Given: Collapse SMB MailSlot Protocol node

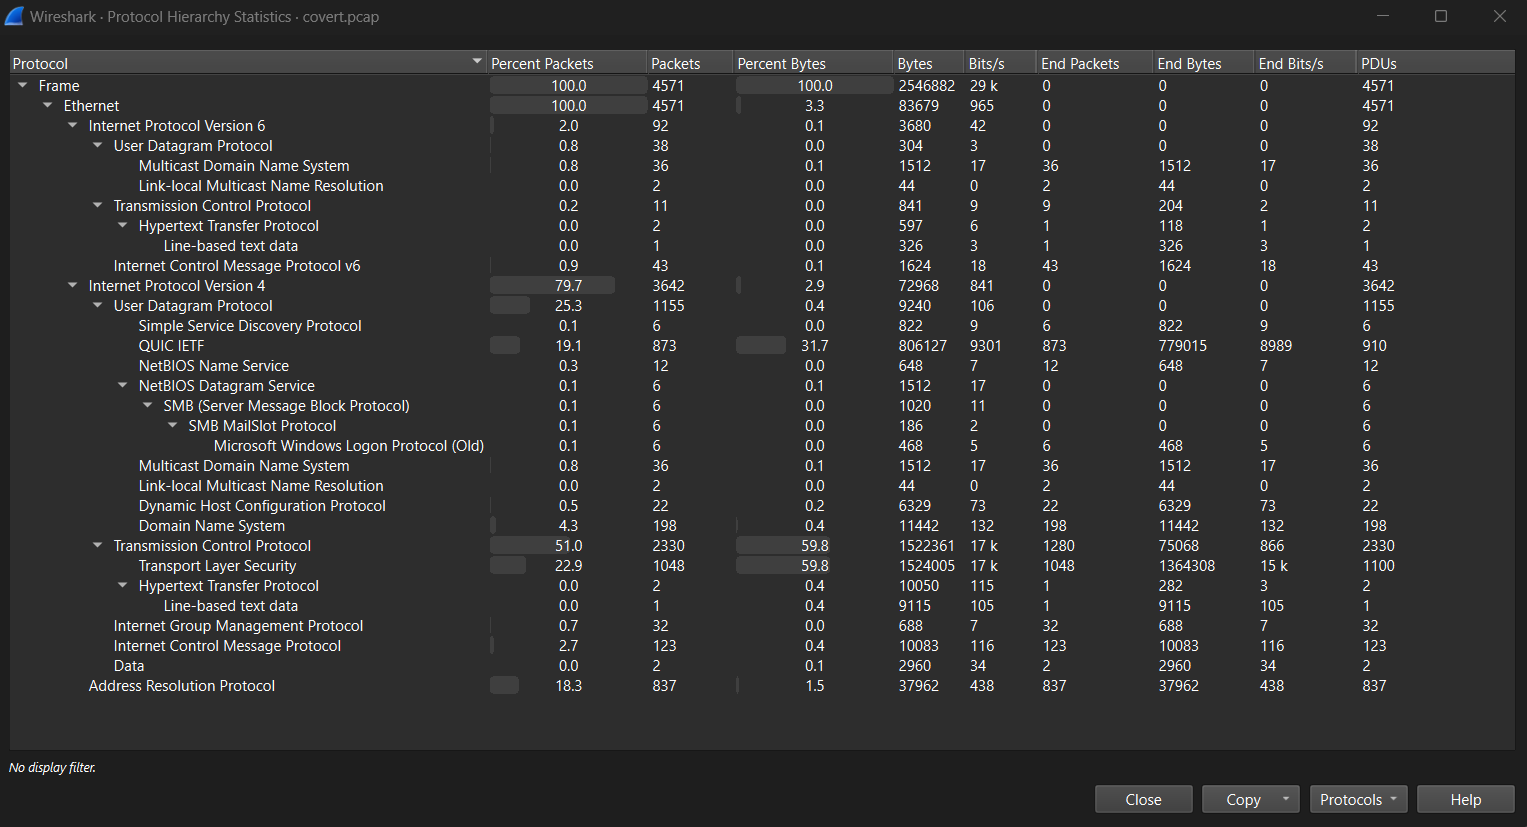Looking at the screenshot, I should click(172, 426).
